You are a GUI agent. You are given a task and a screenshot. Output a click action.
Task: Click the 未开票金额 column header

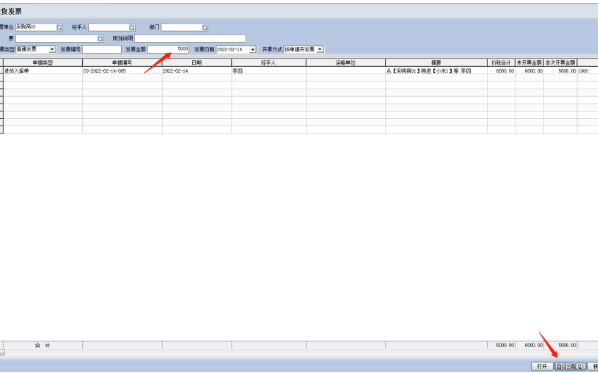tap(529, 63)
